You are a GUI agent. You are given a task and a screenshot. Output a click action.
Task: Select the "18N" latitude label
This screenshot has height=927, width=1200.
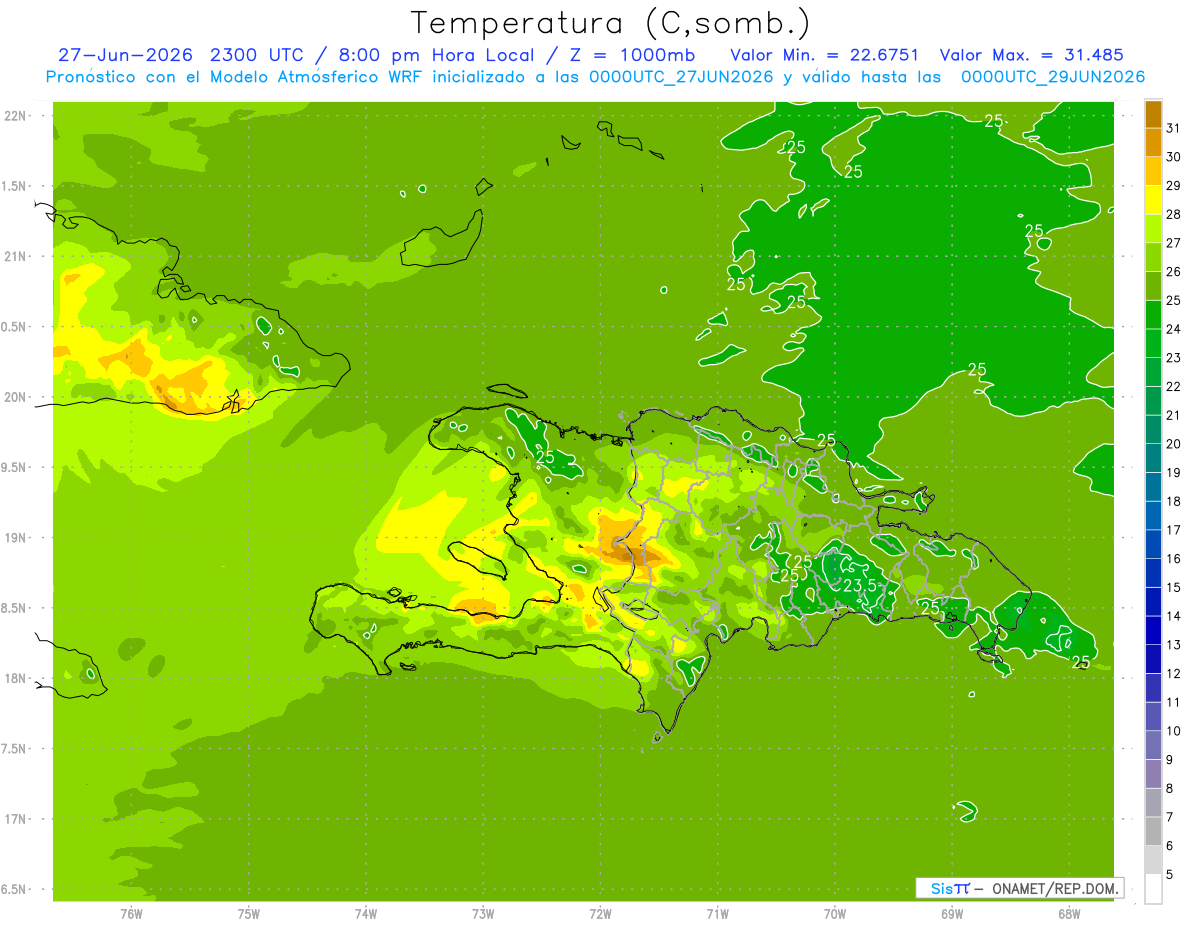17,678
